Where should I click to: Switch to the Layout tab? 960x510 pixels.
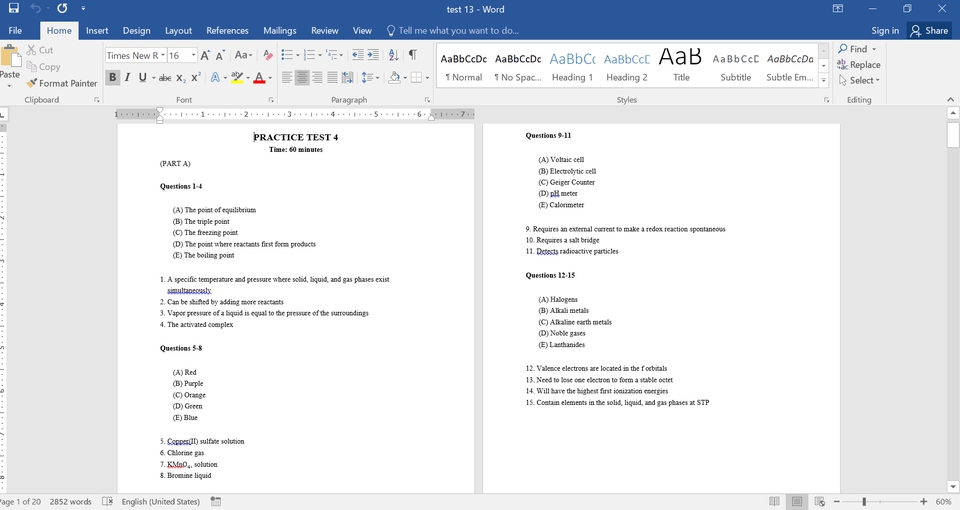tap(178, 31)
